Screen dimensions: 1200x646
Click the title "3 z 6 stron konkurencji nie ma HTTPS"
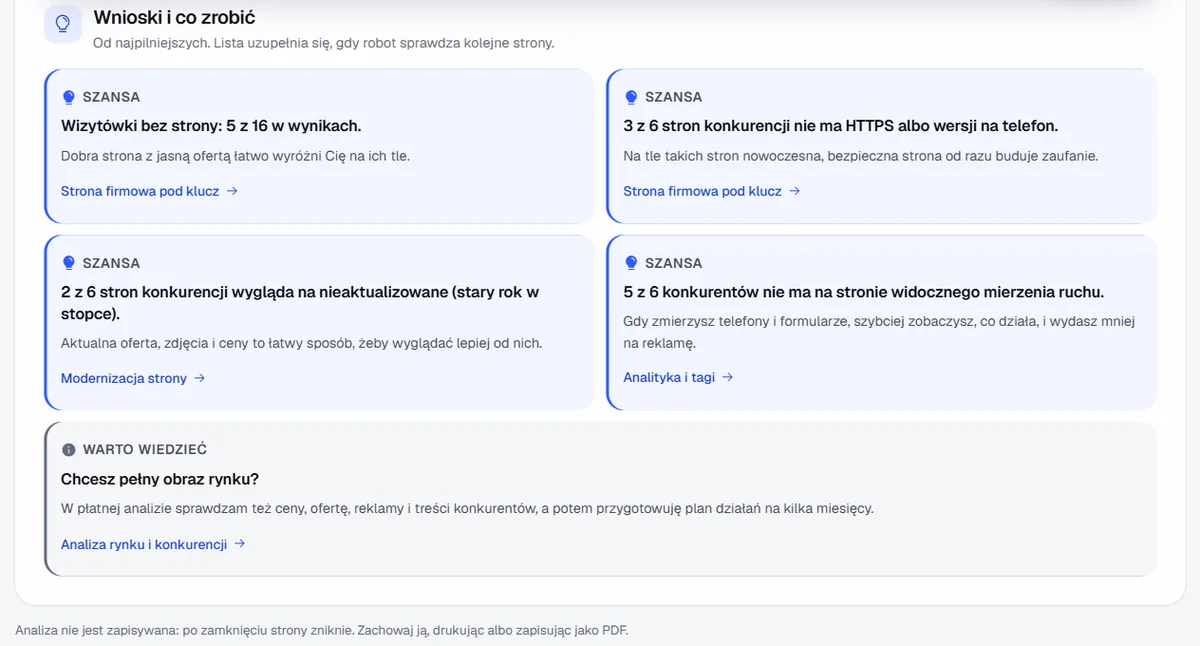point(840,126)
